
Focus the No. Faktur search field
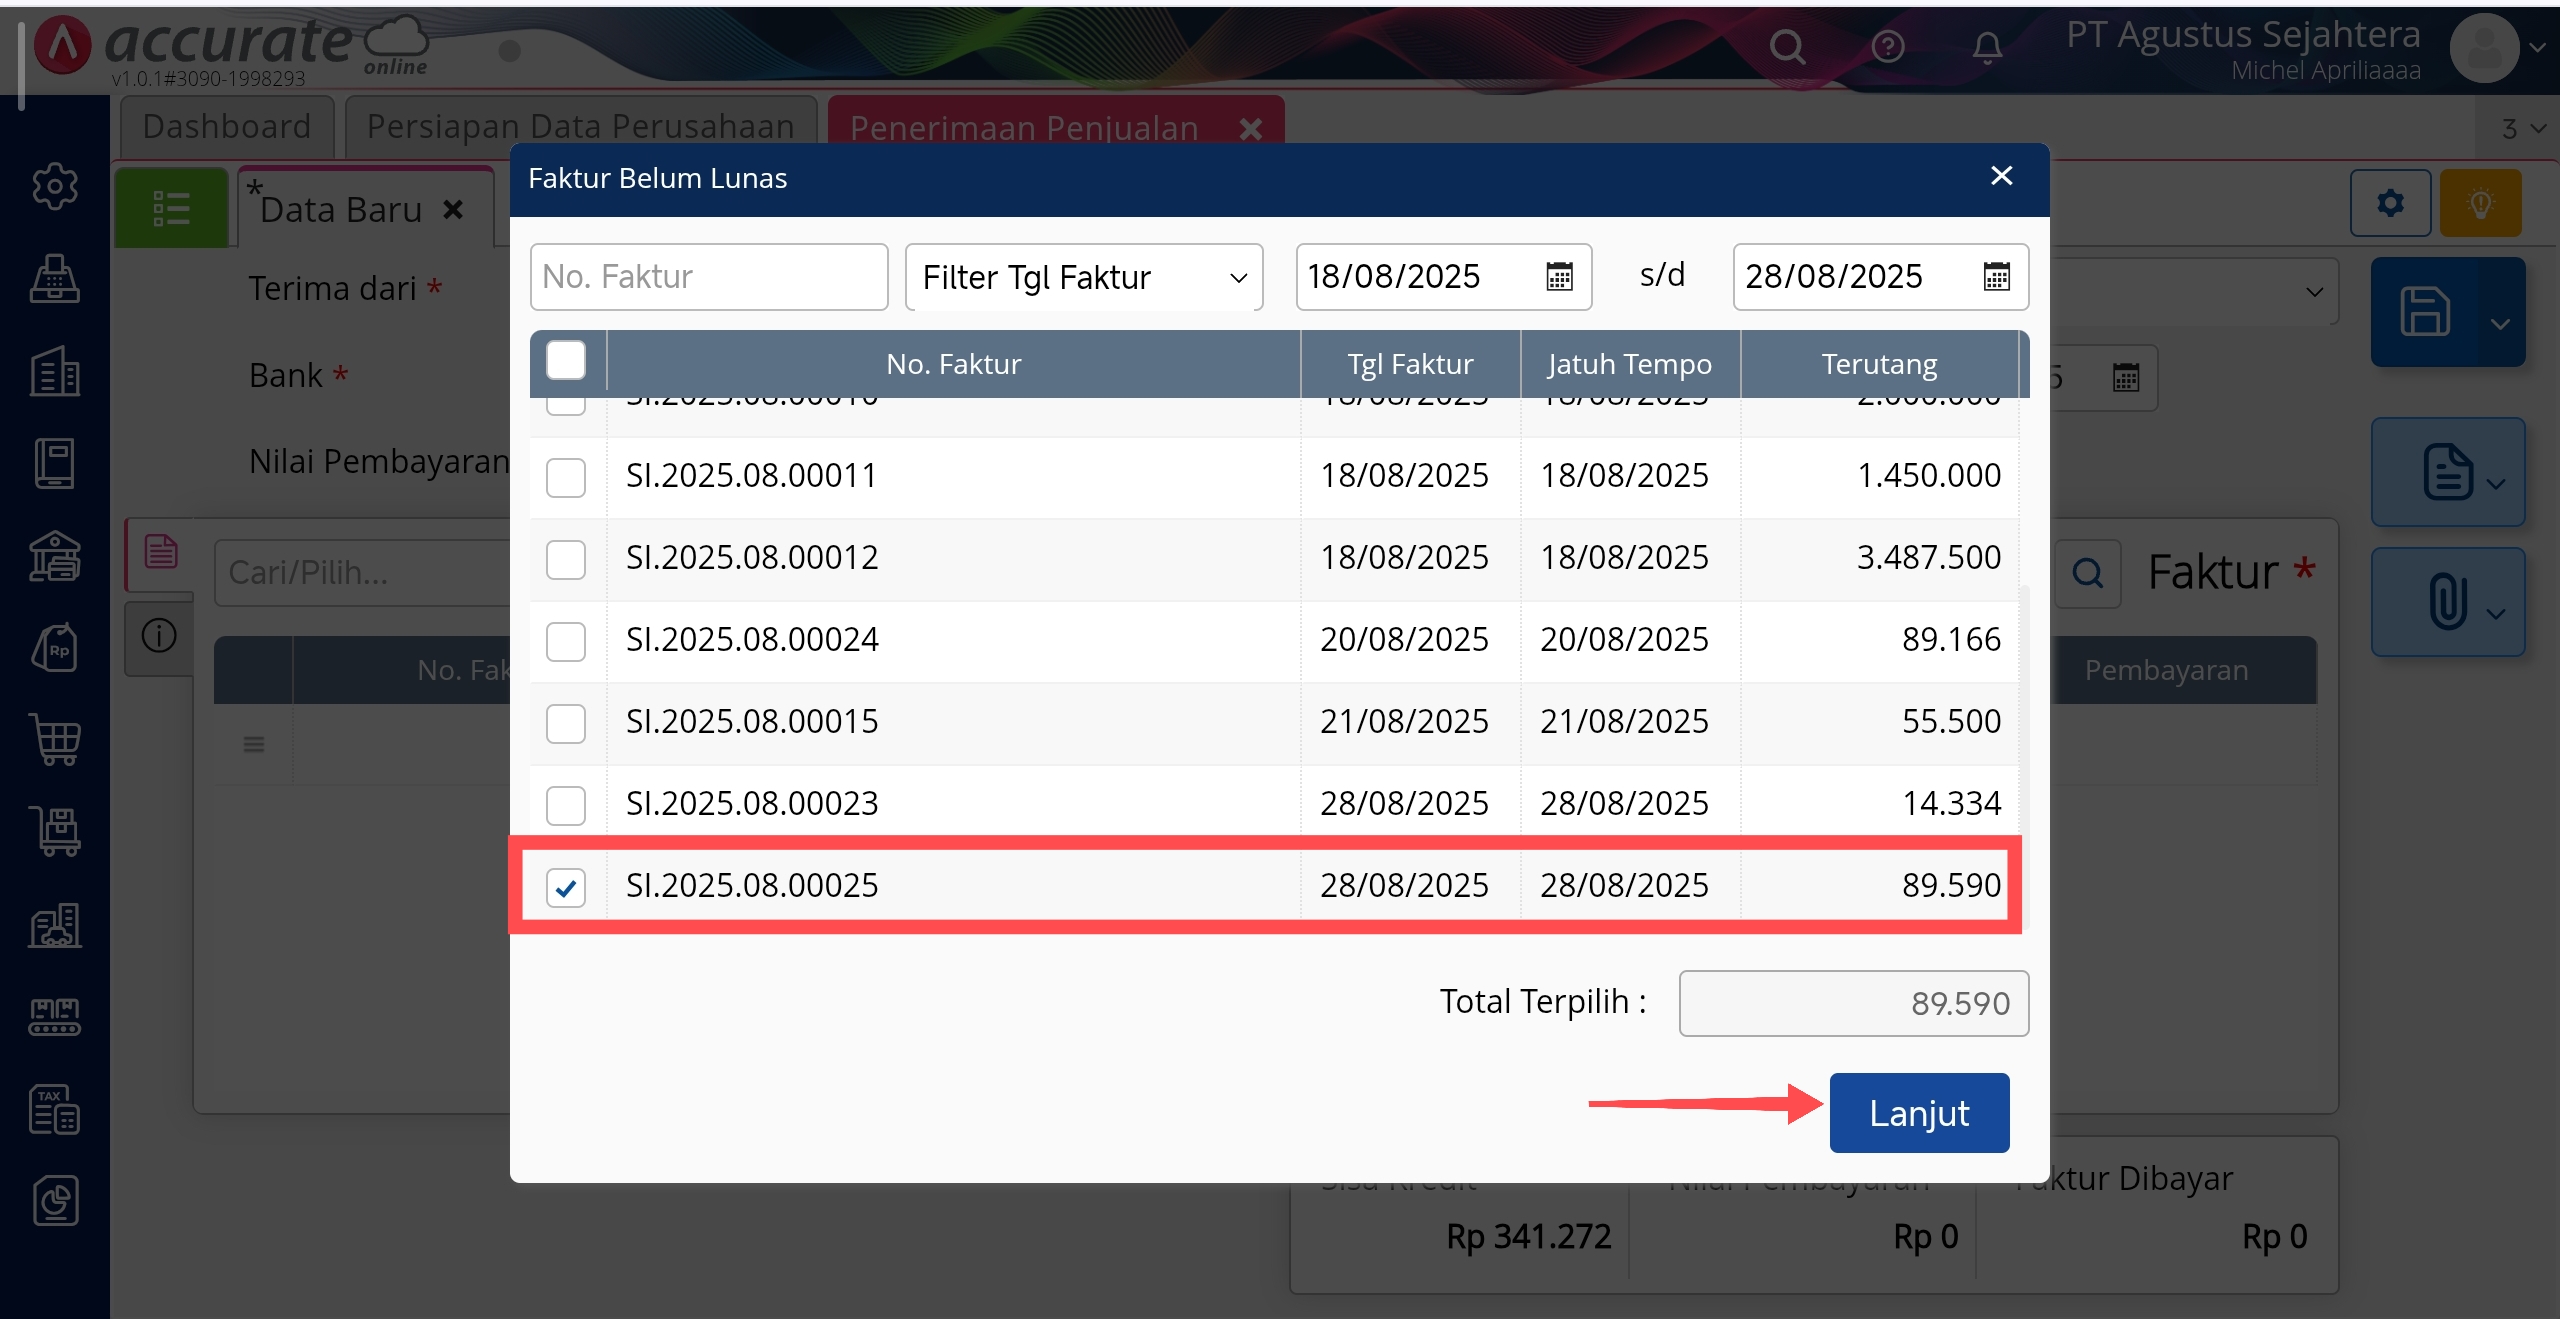708,277
